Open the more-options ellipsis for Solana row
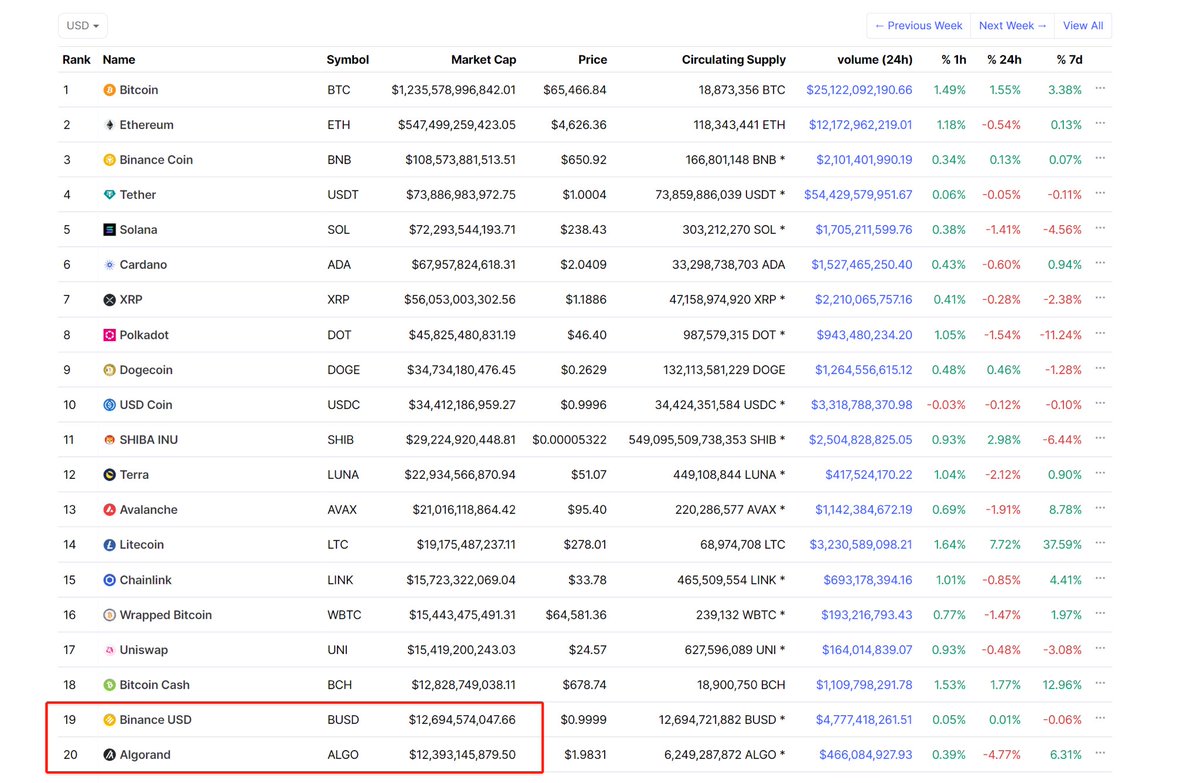1200x783 pixels. coord(1100,229)
